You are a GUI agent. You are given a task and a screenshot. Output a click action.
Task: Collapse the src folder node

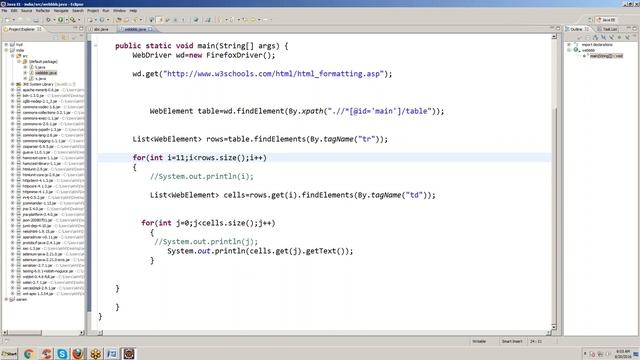13,56
